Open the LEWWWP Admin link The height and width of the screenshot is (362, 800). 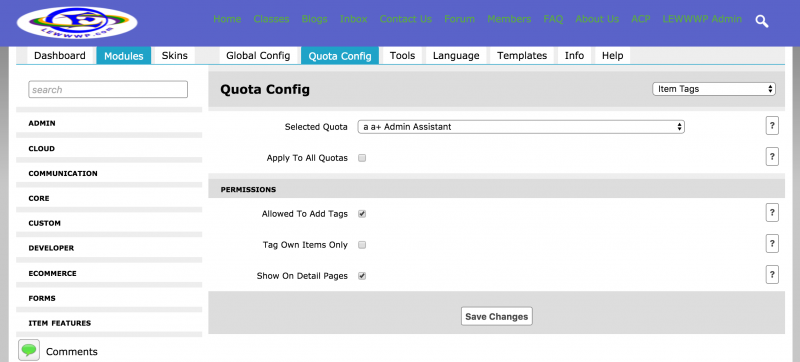pos(702,19)
